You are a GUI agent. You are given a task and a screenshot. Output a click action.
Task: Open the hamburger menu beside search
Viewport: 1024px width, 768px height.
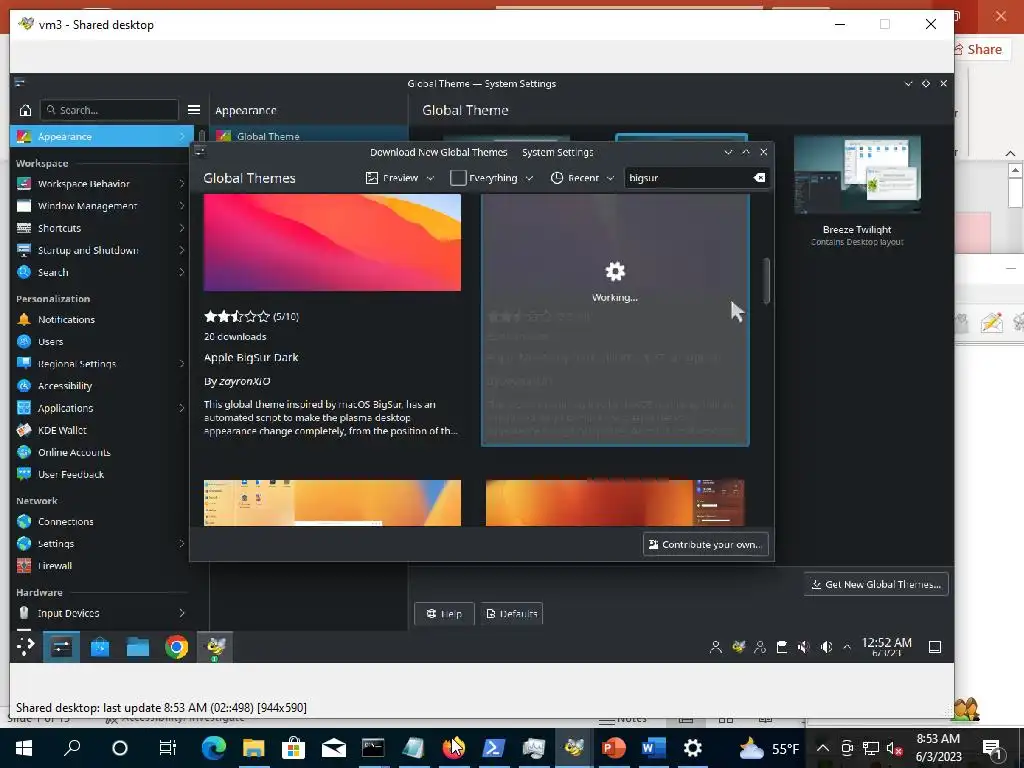194,110
